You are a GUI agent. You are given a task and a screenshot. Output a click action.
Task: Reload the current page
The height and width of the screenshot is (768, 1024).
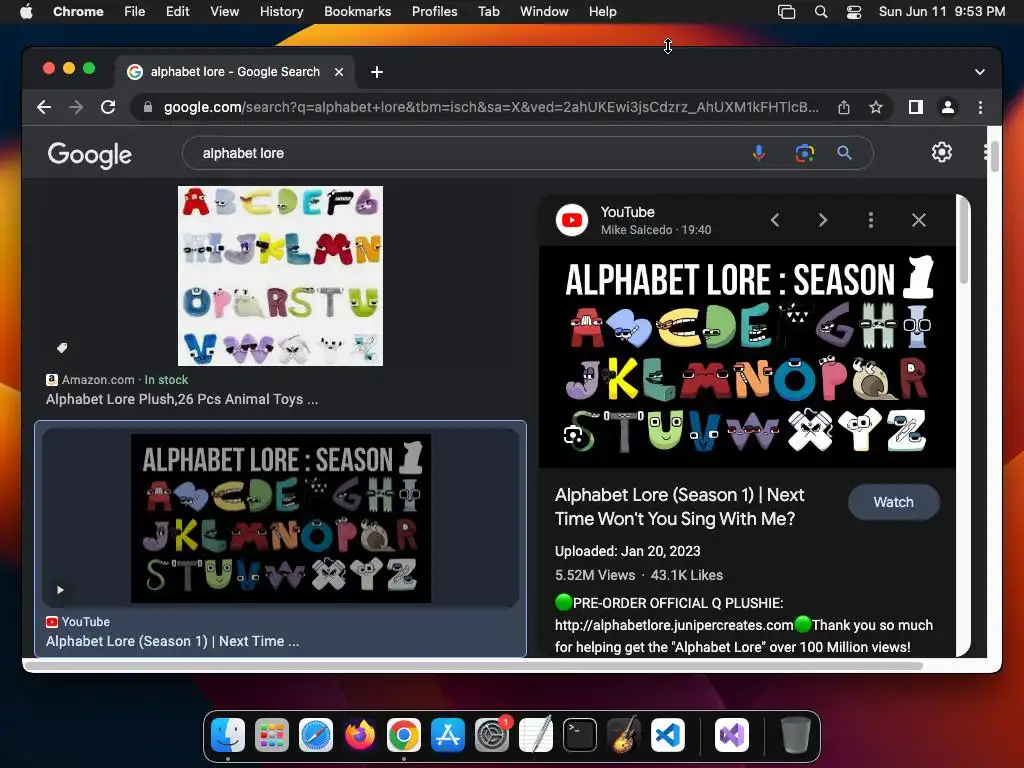pyautogui.click(x=108, y=107)
